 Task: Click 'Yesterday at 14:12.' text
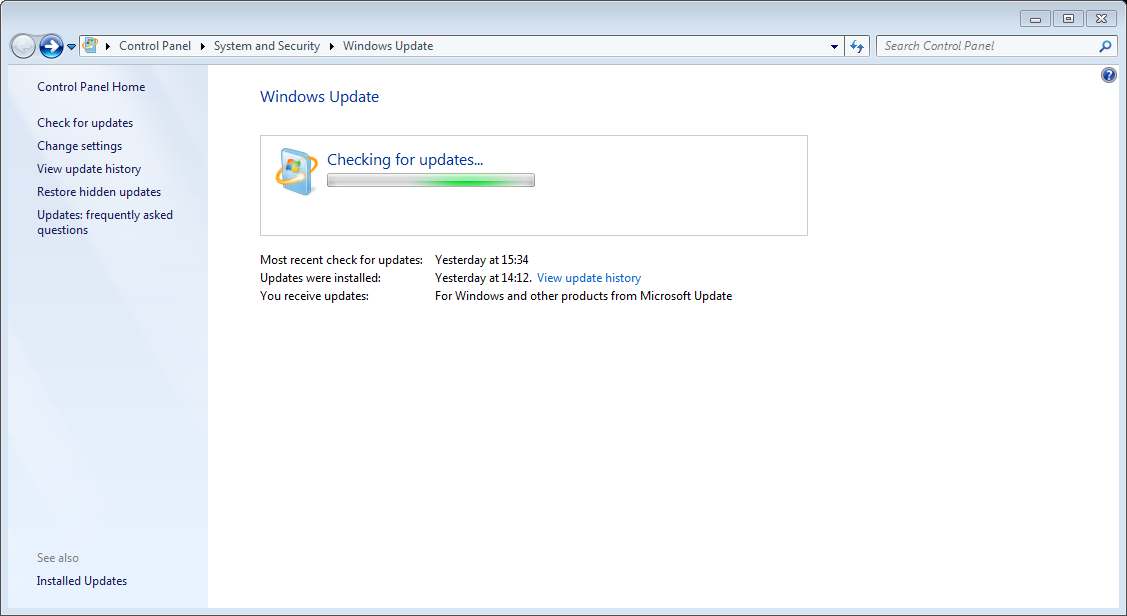(483, 278)
